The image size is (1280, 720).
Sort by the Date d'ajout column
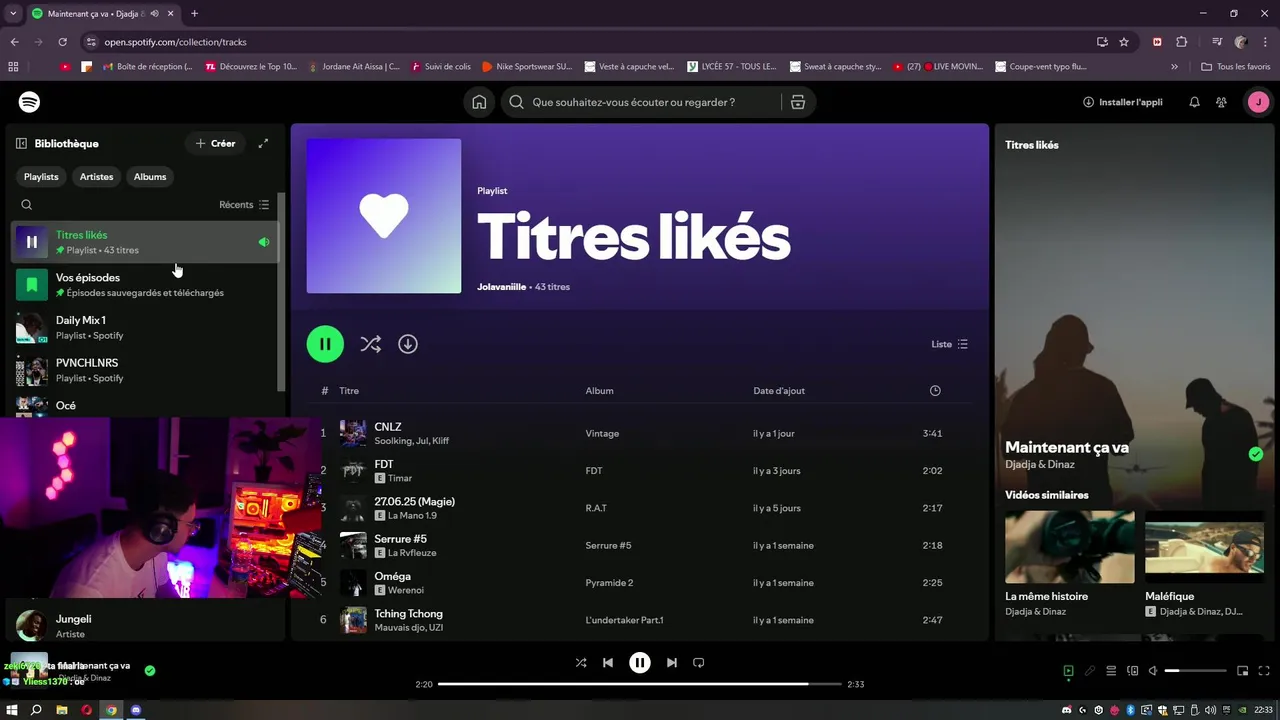point(779,391)
